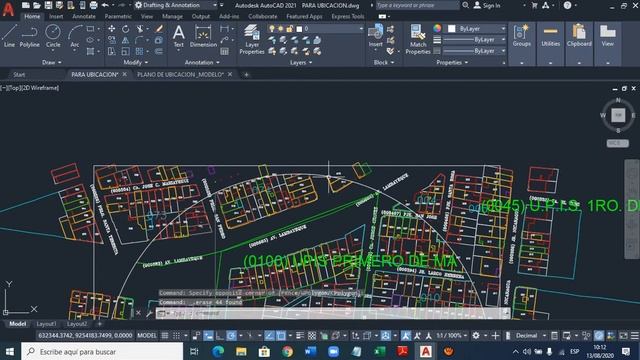Open the Annotate ribbon tab
The image size is (640, 360).
[84, 16]
